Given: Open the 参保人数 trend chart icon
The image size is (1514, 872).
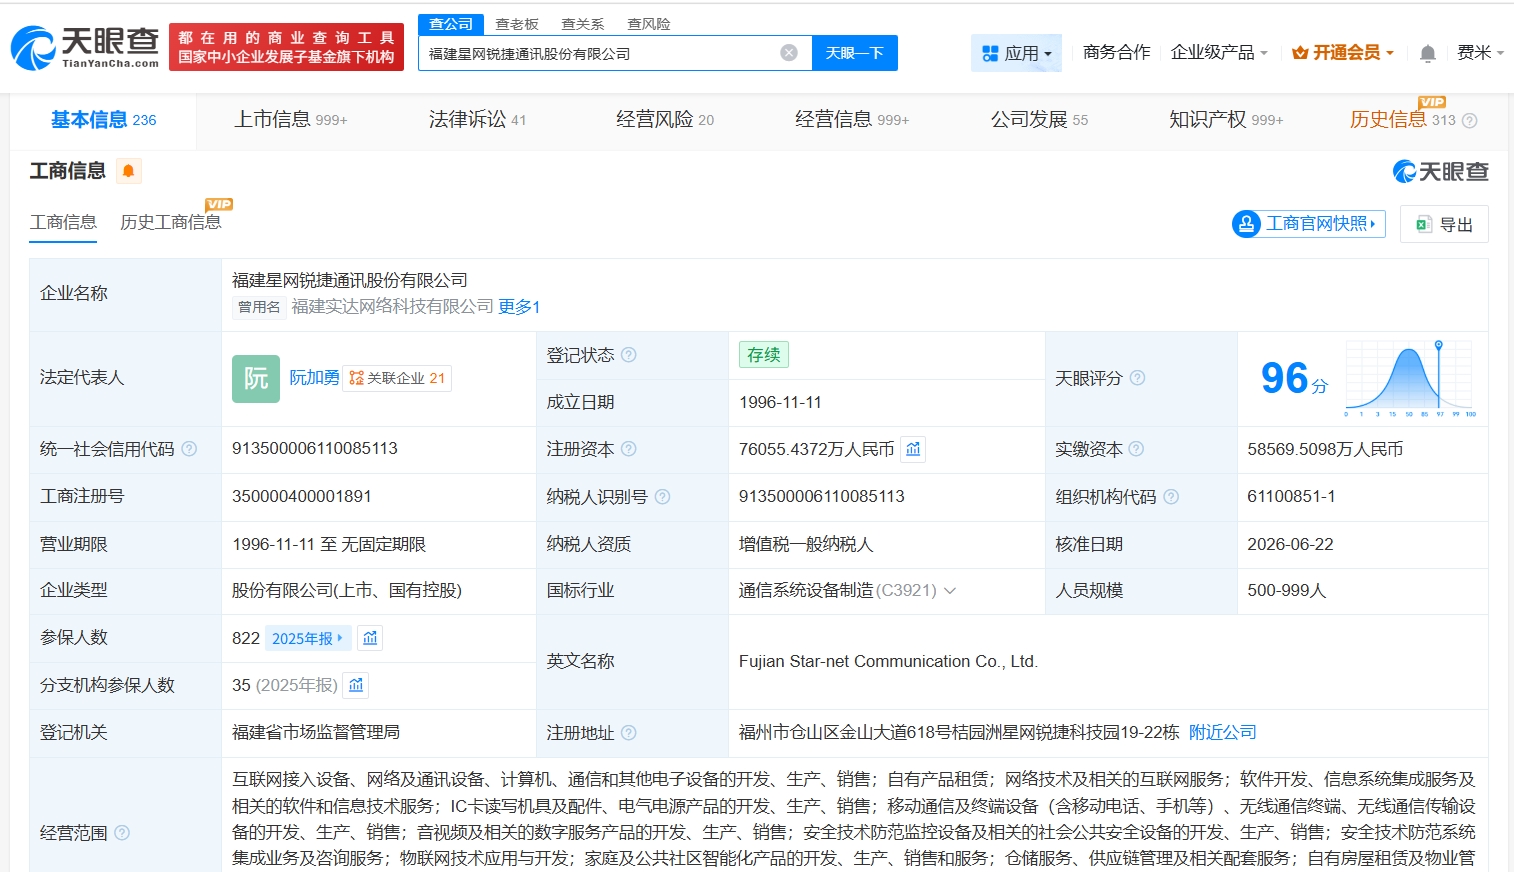Looking at the screenshot, I should click(x=370, y=638).
